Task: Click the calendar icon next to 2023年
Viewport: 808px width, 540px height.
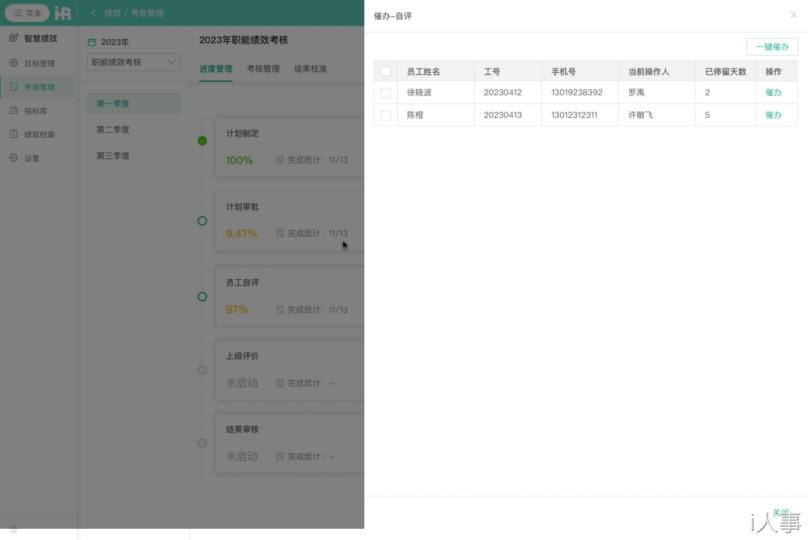Action: click(92, 42)
